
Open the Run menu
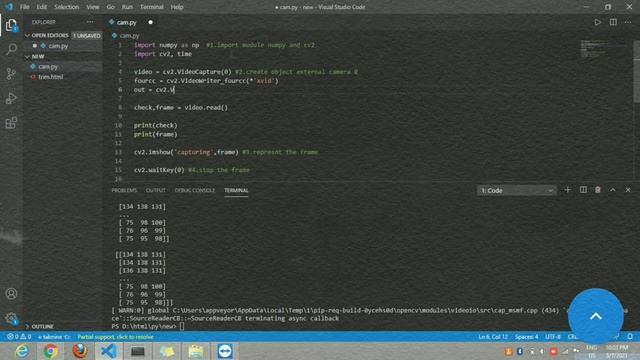[x=127, y=7]
